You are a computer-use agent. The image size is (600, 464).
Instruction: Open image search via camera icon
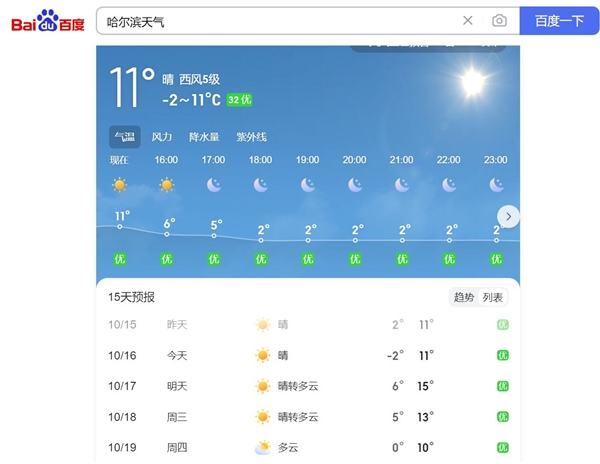[x=499, y=21]
